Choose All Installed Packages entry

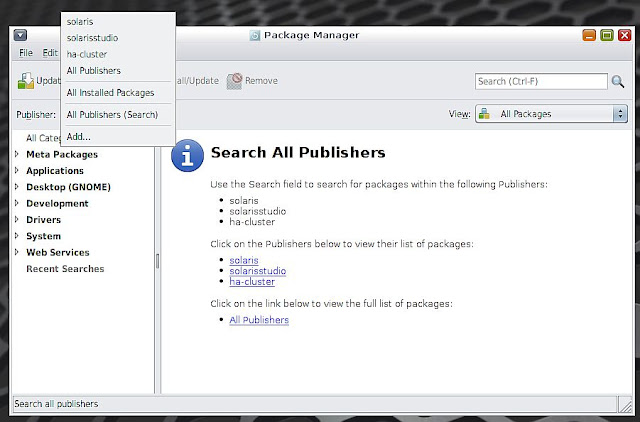click(x=118, y=93)
